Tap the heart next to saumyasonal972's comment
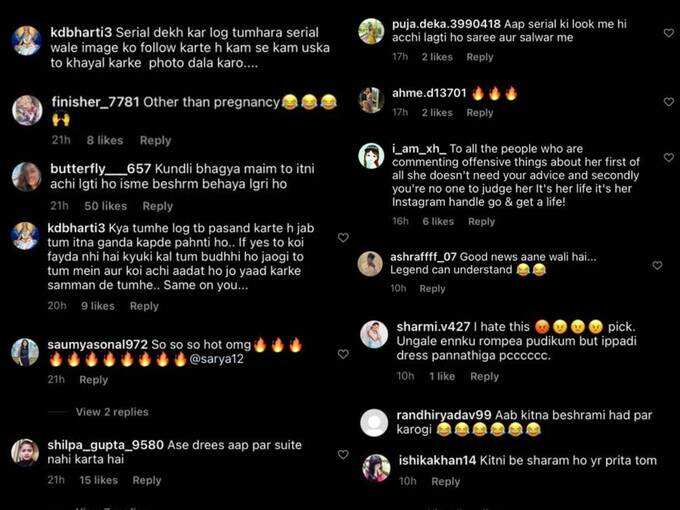This screenshot has height=510, width=680. (343, 354)
